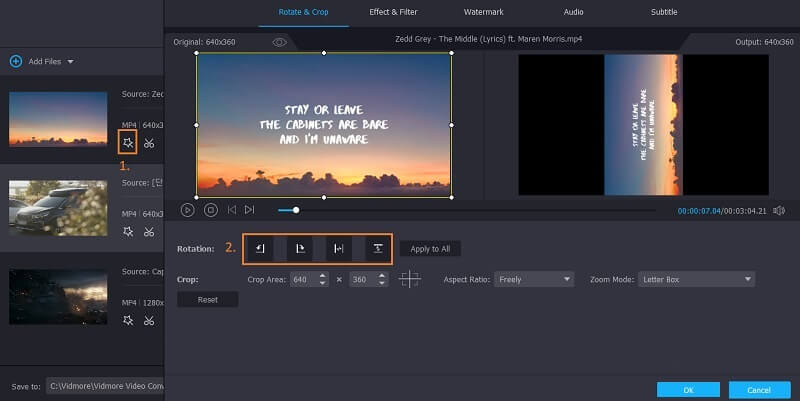This screenshot has width=800, height=401.
Task: Expand the Zoom Mode dropdown
Action: click(696, 280)
